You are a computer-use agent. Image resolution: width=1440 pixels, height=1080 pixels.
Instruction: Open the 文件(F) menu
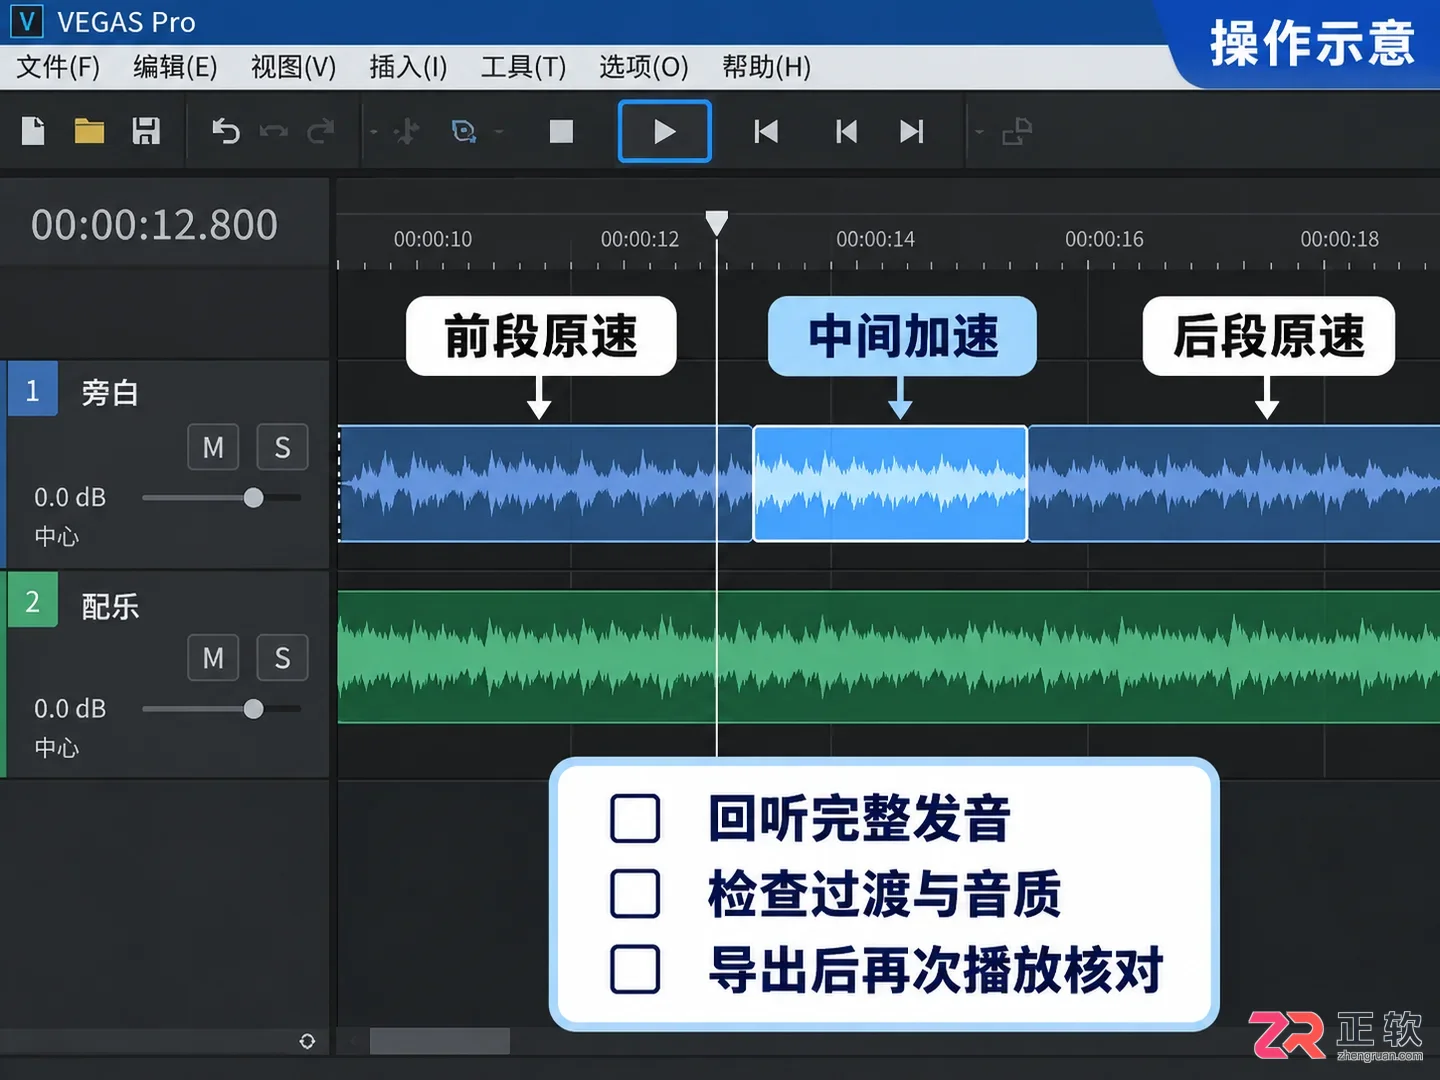(58, 67)
